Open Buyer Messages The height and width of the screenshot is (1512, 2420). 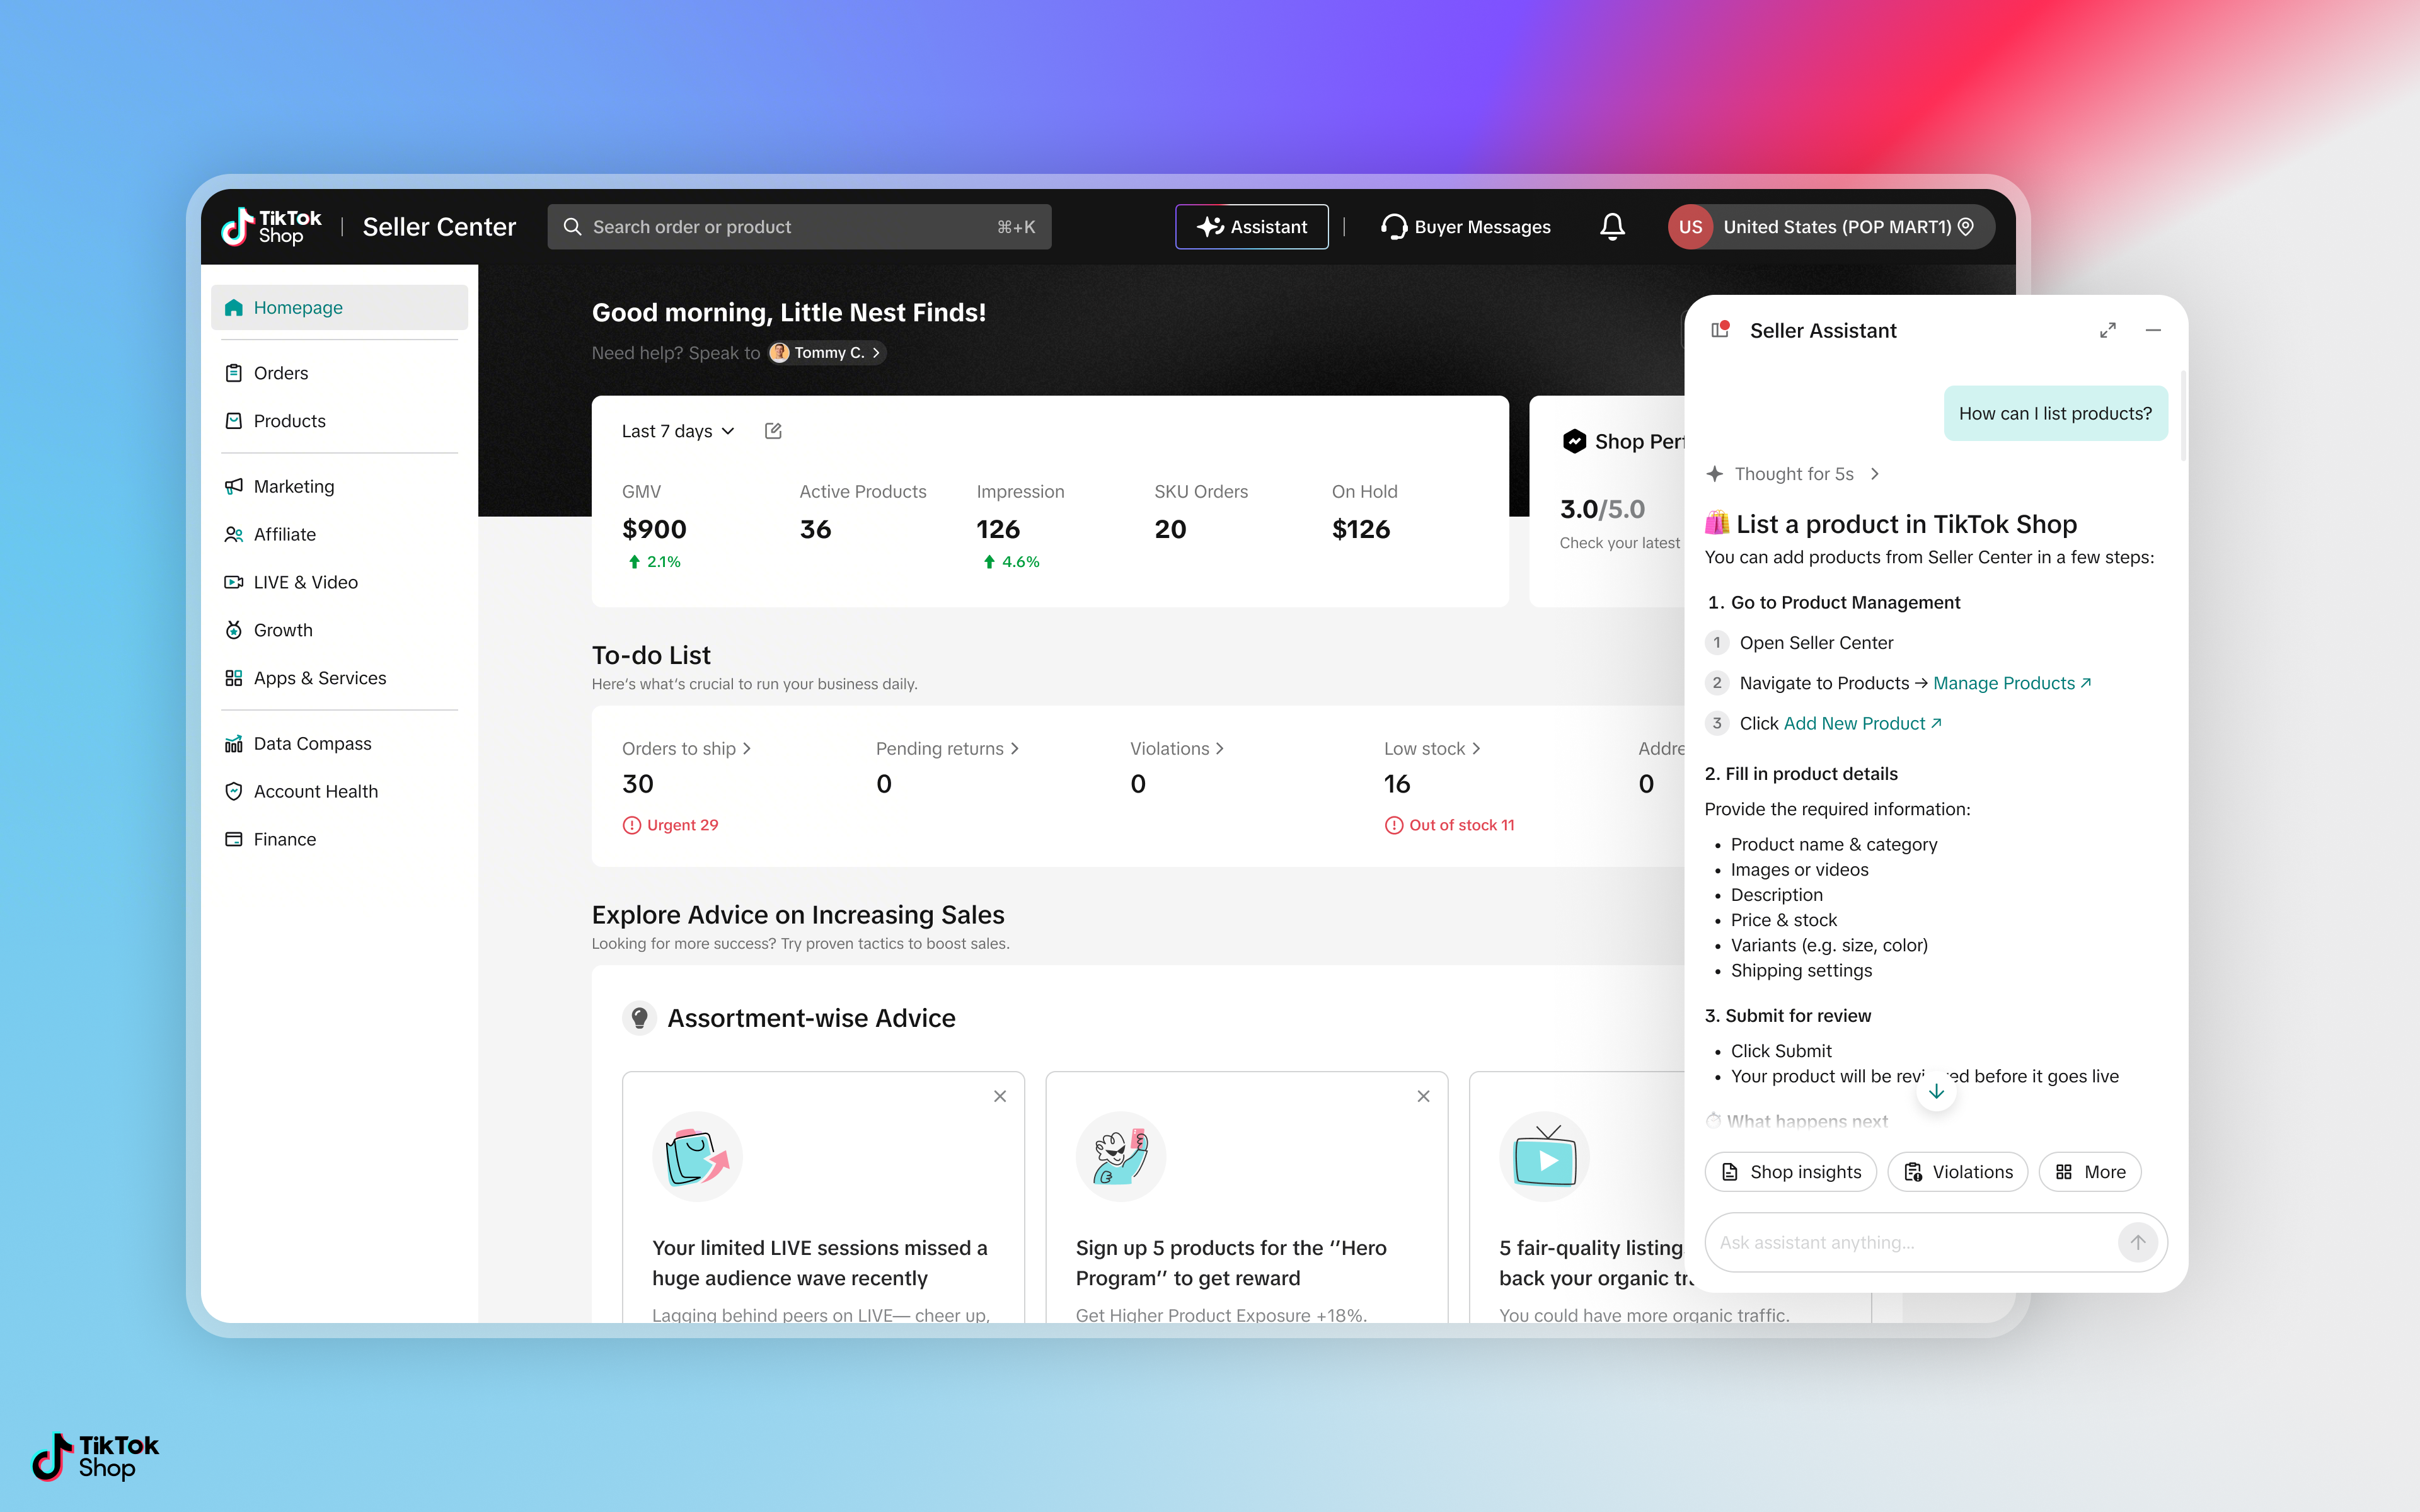(1466, 227)
